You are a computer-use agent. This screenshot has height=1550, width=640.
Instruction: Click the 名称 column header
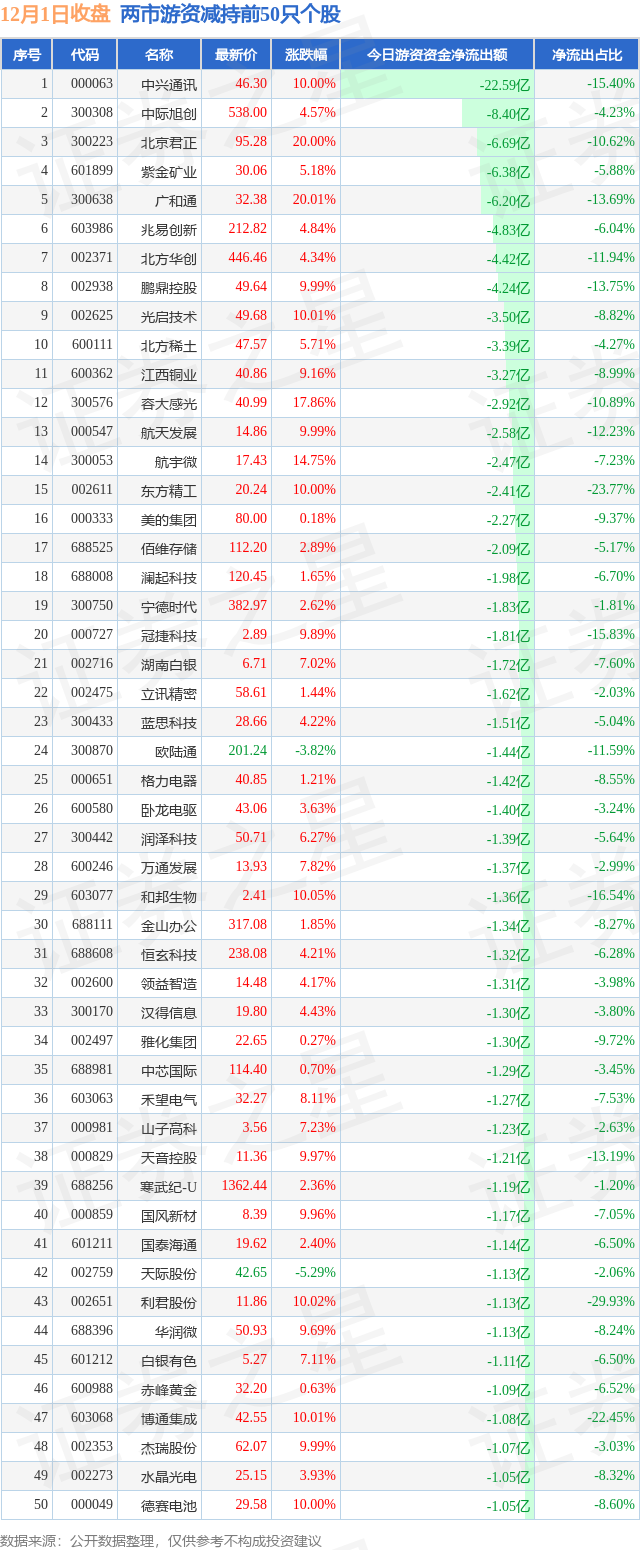pos(159,55)
